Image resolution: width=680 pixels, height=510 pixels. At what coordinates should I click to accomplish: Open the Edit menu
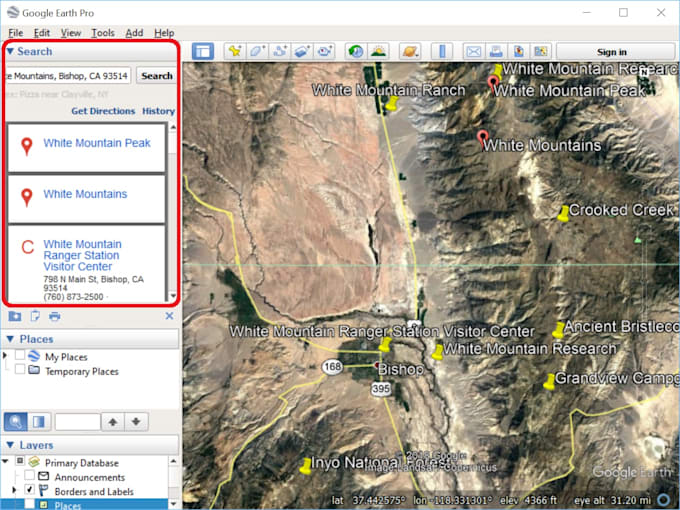point(42,33)
